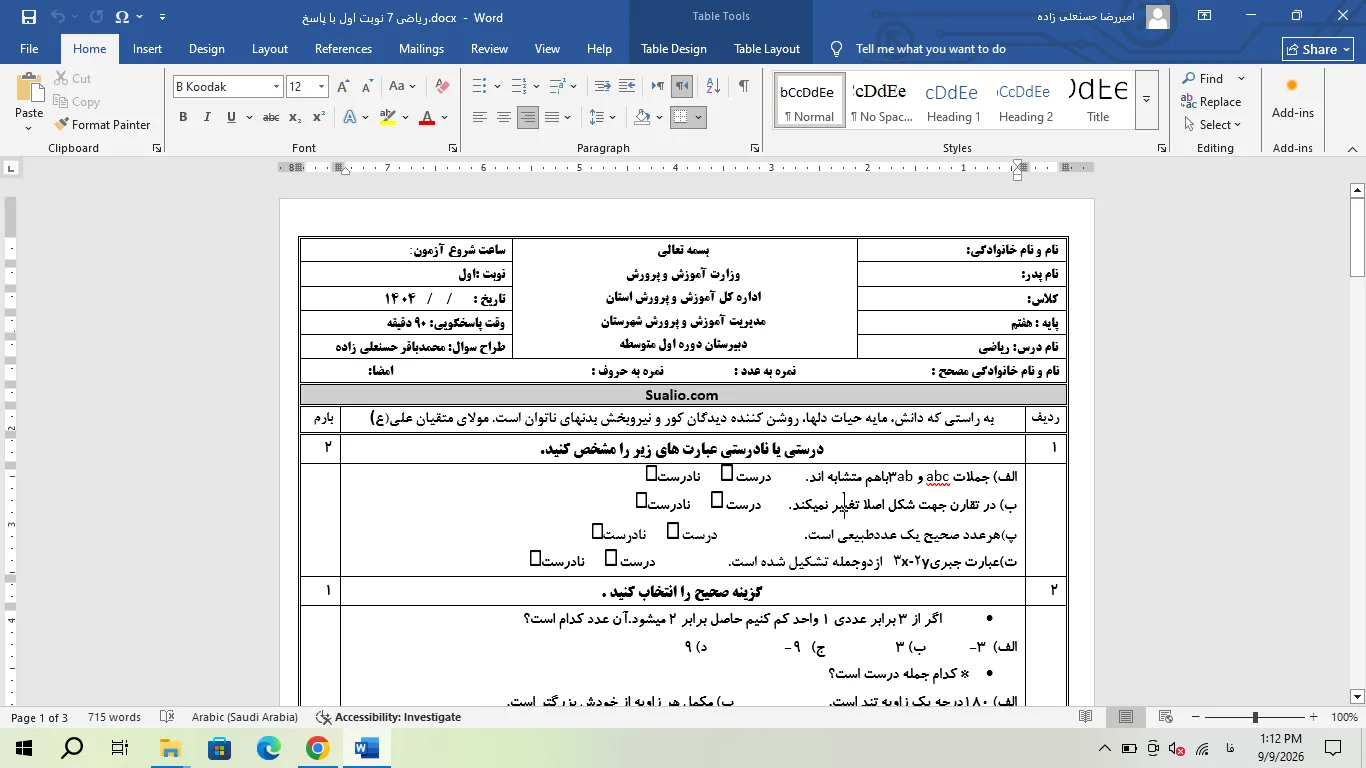Apply red font color
The image size is (1366, 768).
click(427, 117)
